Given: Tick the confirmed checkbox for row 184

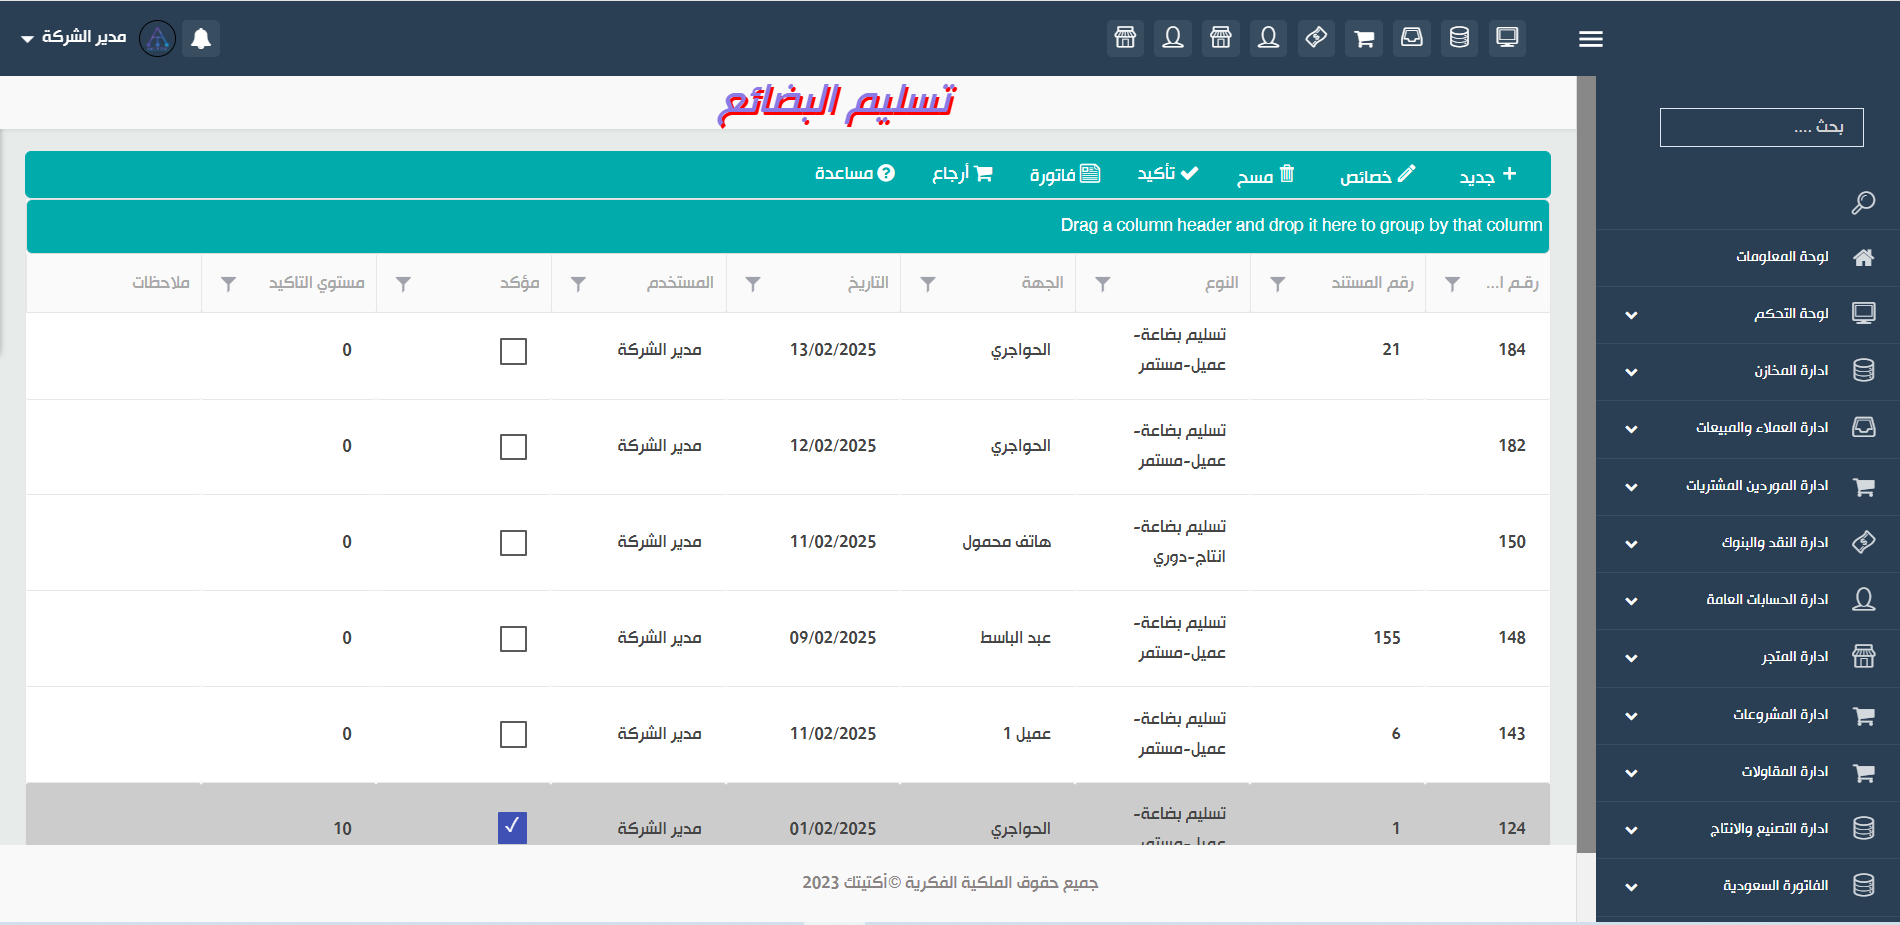Looking at the screenshot, I should [513, 351].
